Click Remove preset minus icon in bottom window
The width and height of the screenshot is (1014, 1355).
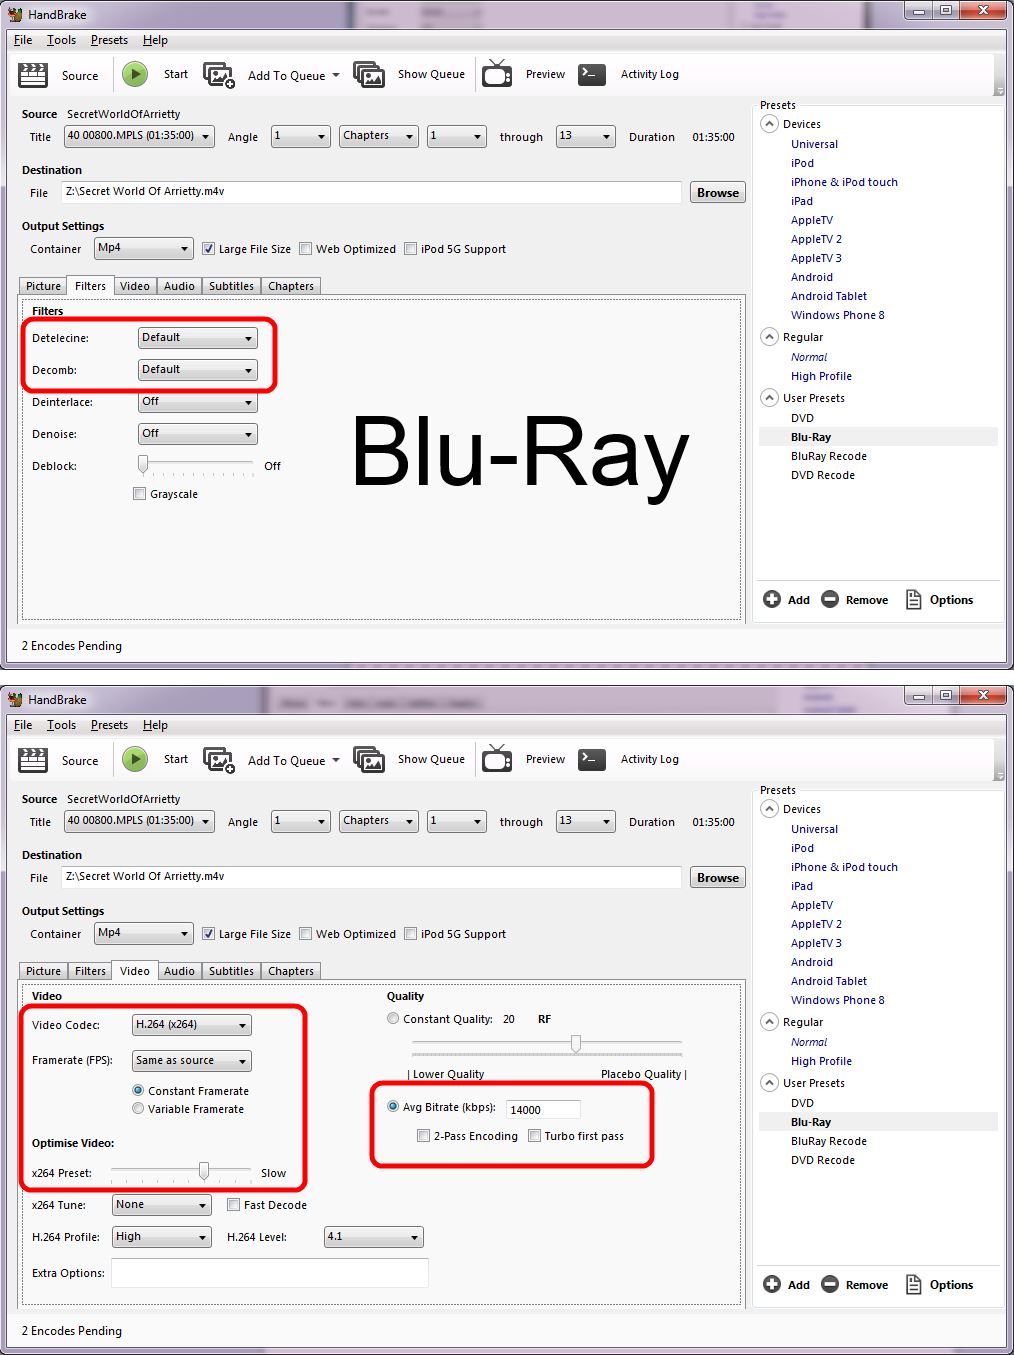pos(830,1284)
